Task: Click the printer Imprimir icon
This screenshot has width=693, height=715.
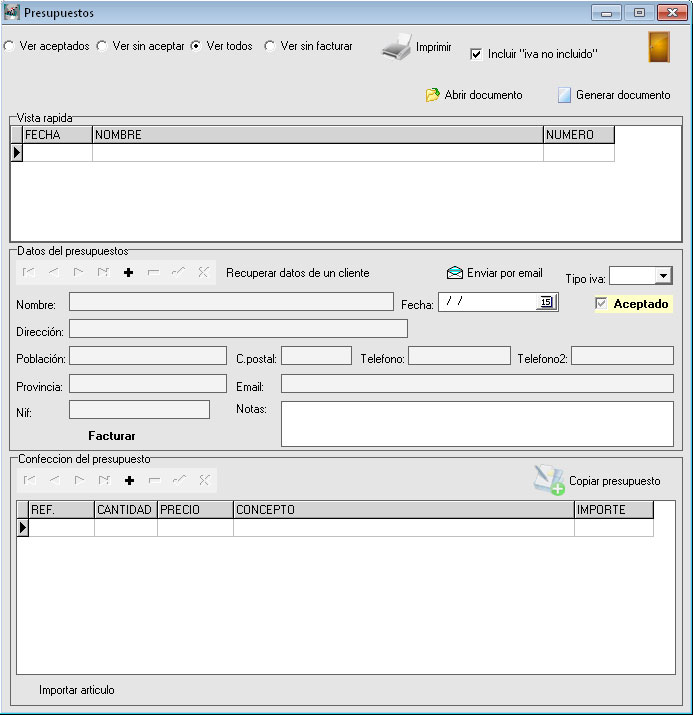Action: [397, 48]
